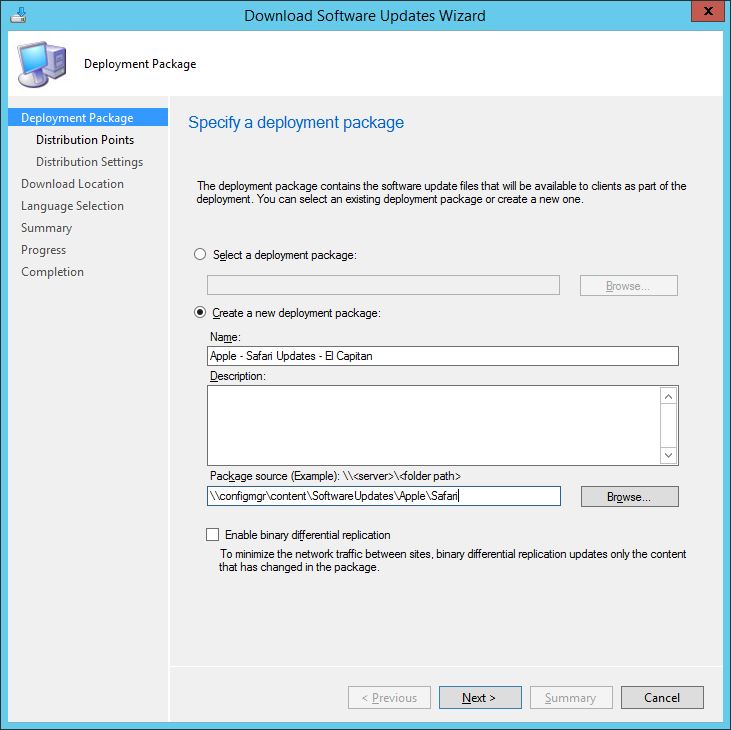731x730 pixels.
Task: Go to the Download Location step
Action: tap(72, 184)
